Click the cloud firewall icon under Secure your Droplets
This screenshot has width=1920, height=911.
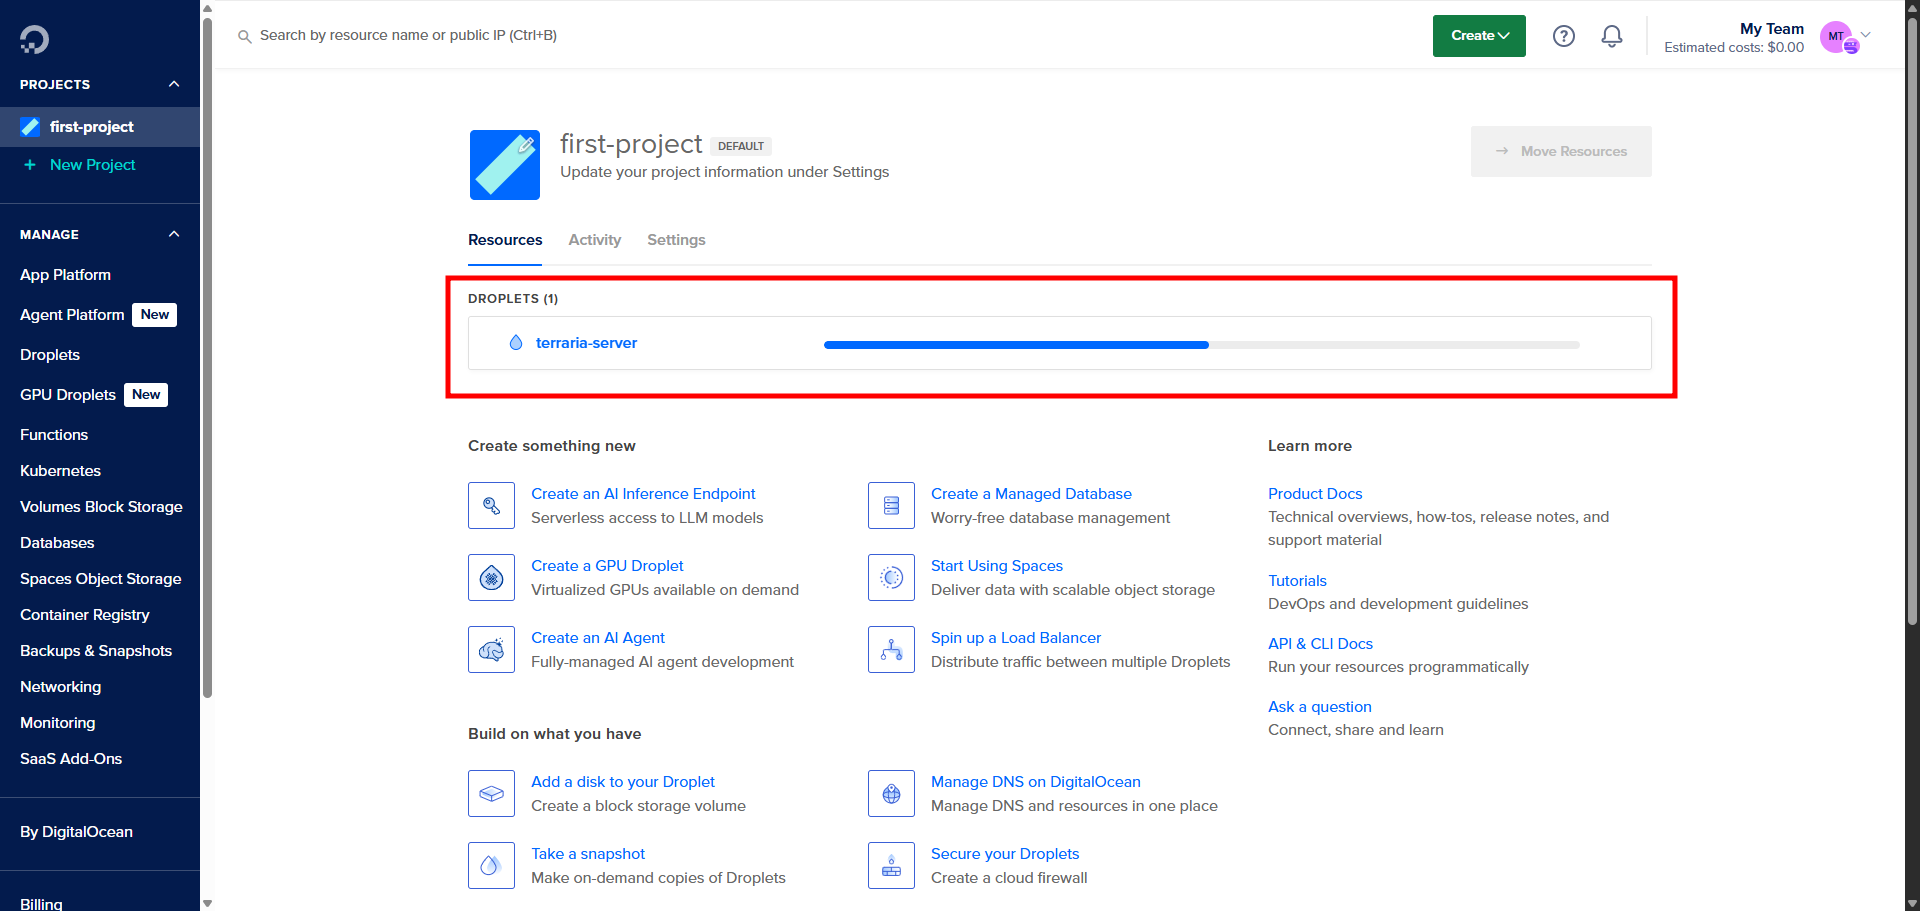(x=891, y=865)
